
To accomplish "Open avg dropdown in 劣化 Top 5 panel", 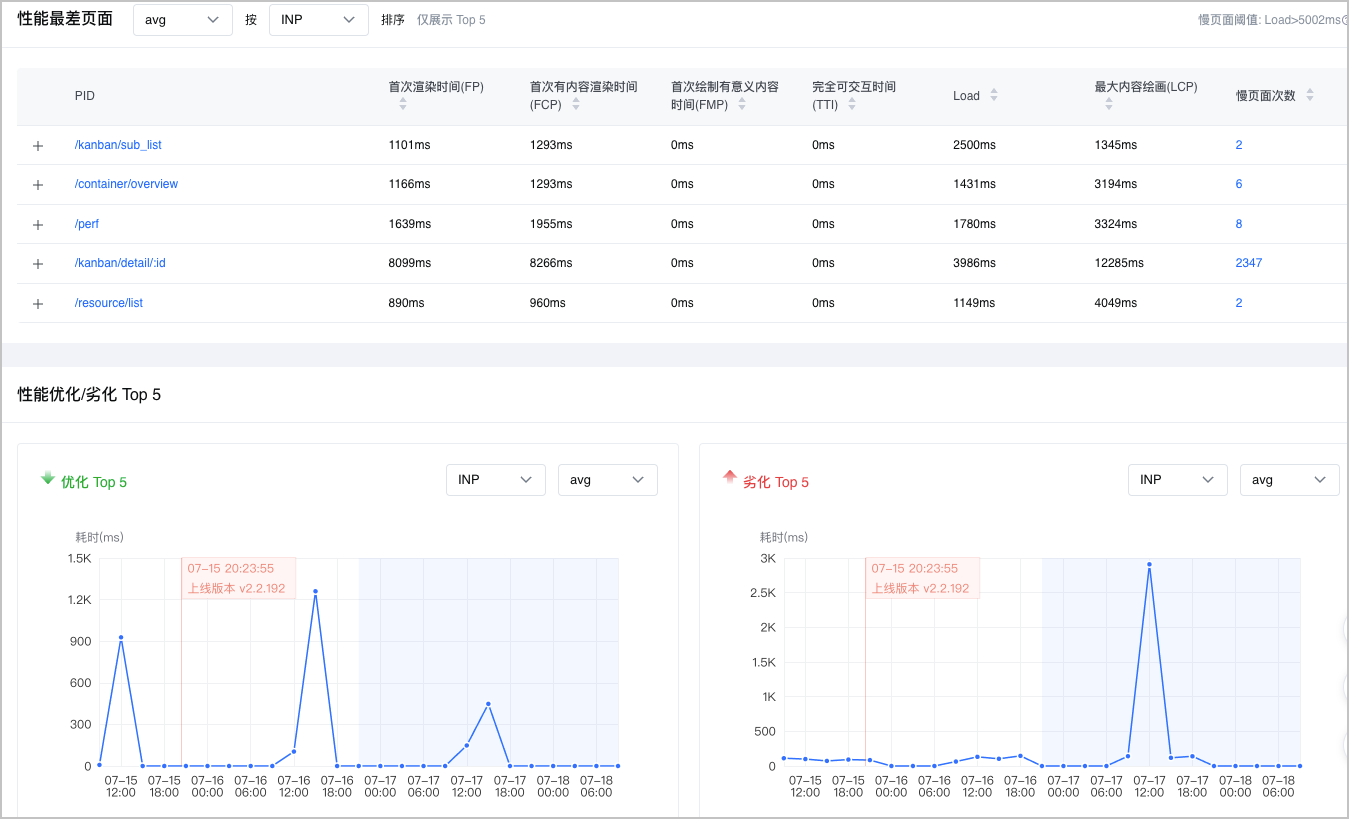I will coord(1290,480).
